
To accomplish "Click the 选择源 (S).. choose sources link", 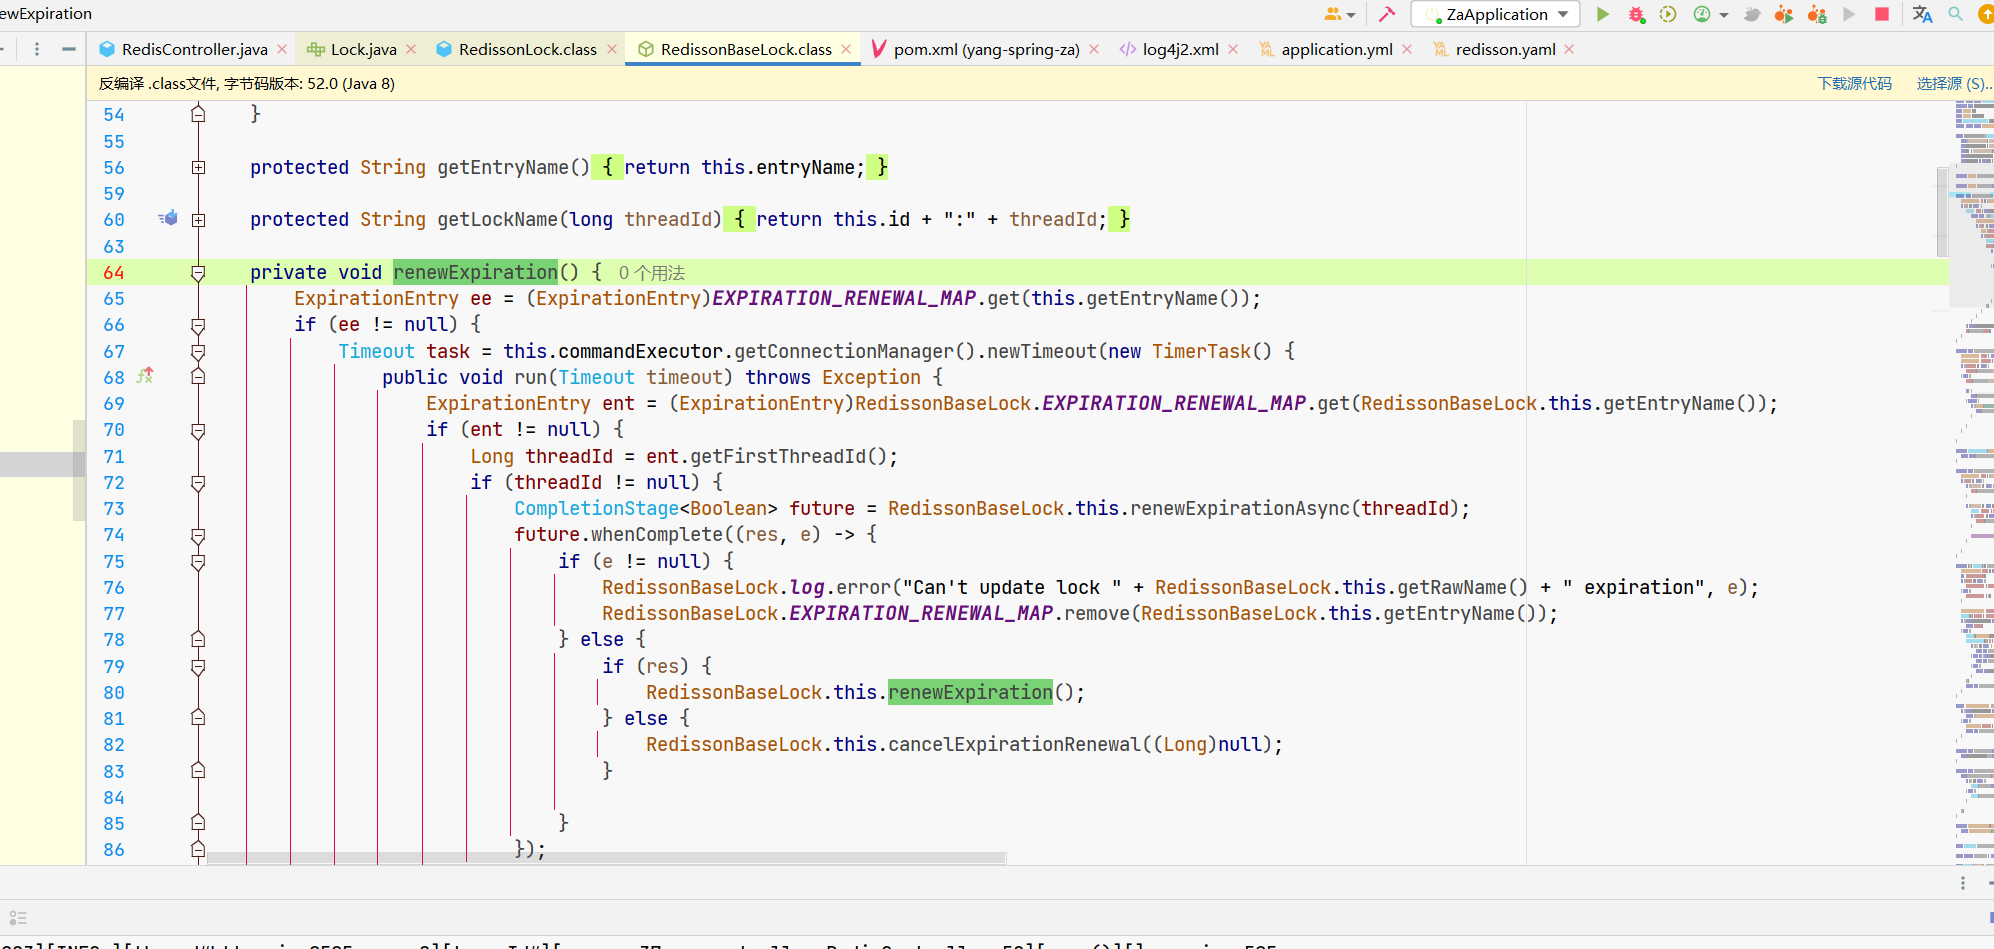I will [x=1954, y=84].
